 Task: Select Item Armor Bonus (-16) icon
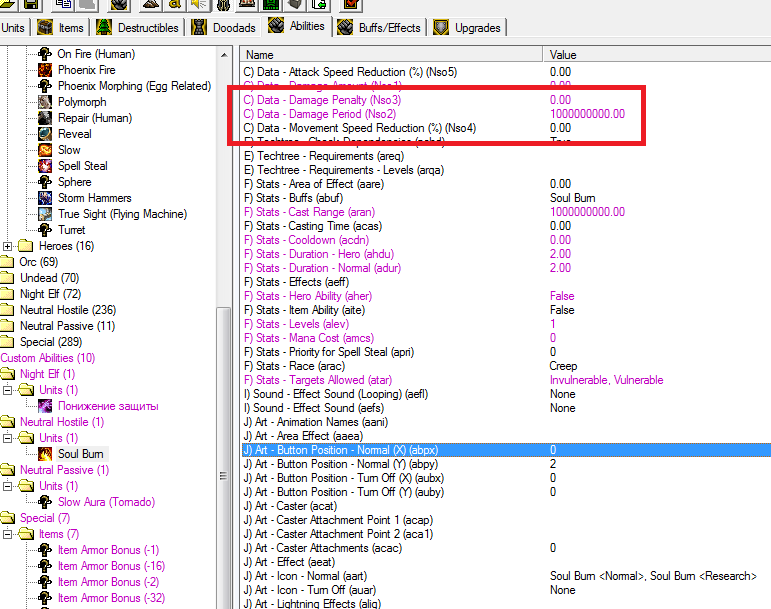(x=45, y=566)
